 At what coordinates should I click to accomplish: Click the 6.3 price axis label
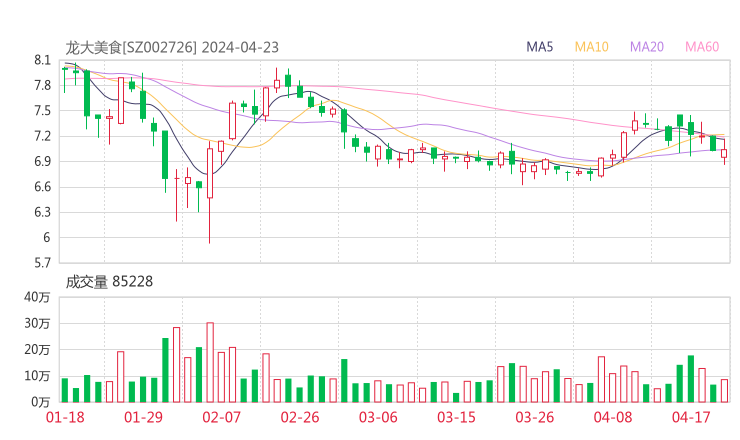tap(42, 212)
